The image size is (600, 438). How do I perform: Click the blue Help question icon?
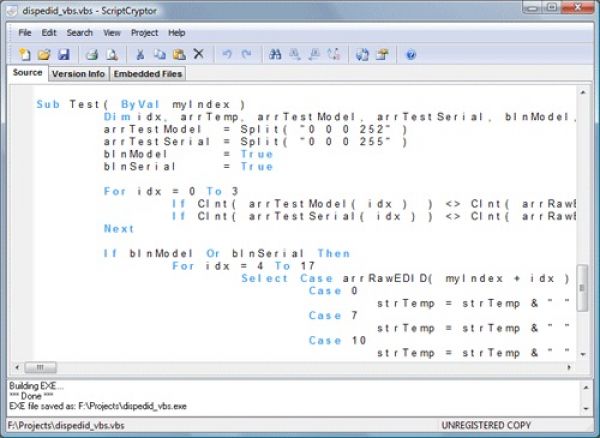[x=411, y=55]
